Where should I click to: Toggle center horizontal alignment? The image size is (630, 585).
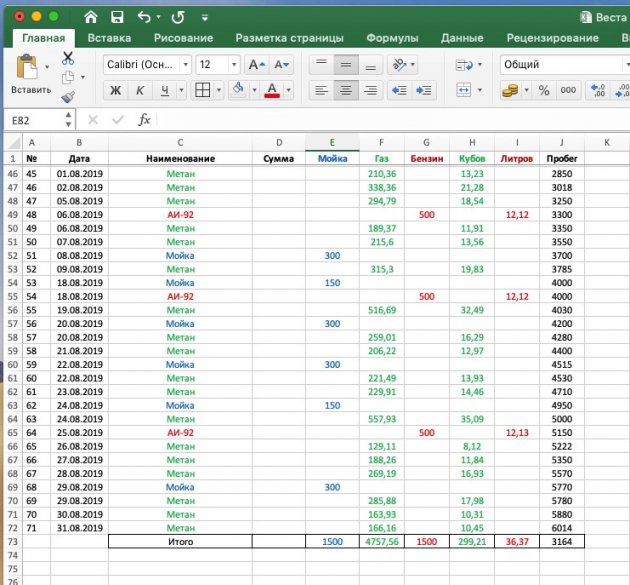(x=345, y=90)
